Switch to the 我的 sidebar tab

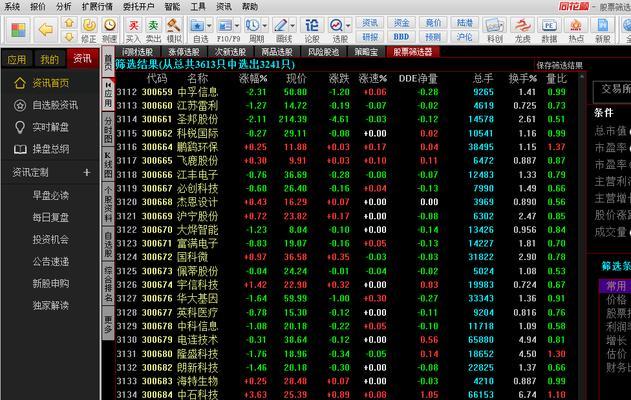(x=49, y=60)
